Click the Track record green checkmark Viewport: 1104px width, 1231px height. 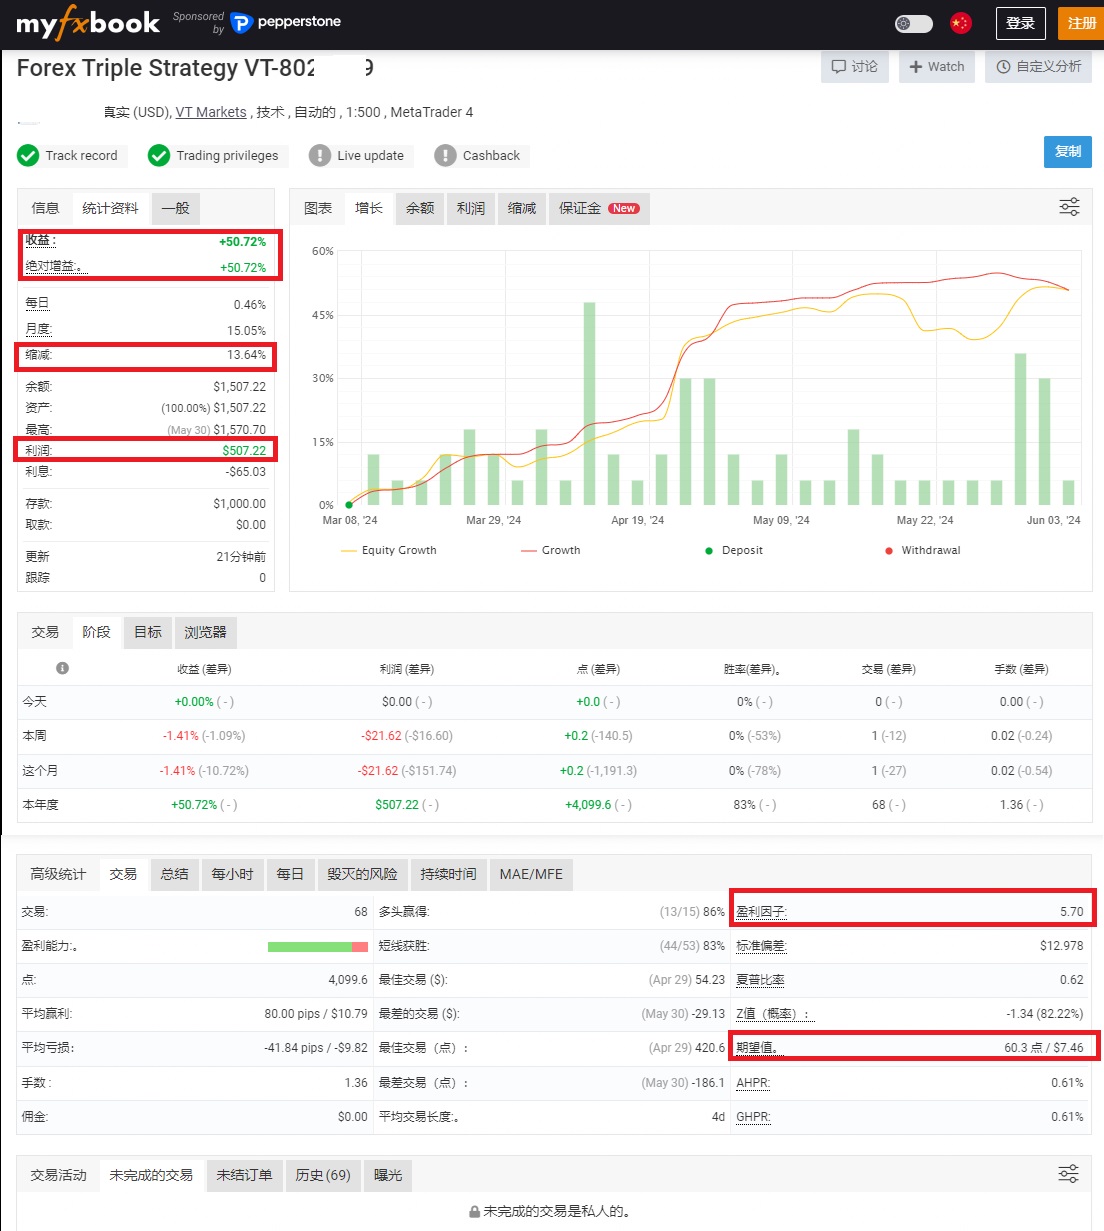(x=28, y=155)
